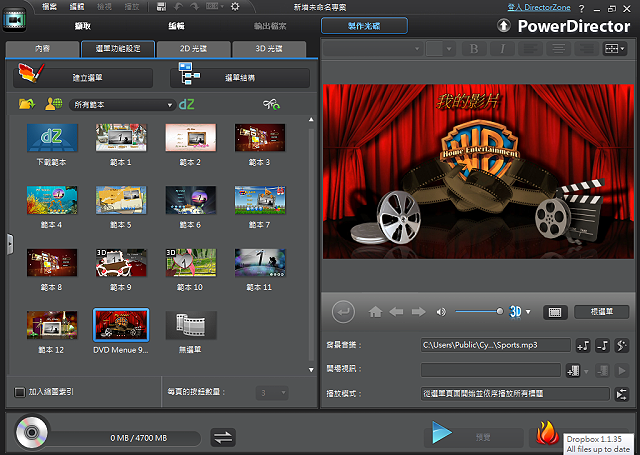Click the undo arrow in top toolbar
This screenshot has height=455, width=640.
178,7
